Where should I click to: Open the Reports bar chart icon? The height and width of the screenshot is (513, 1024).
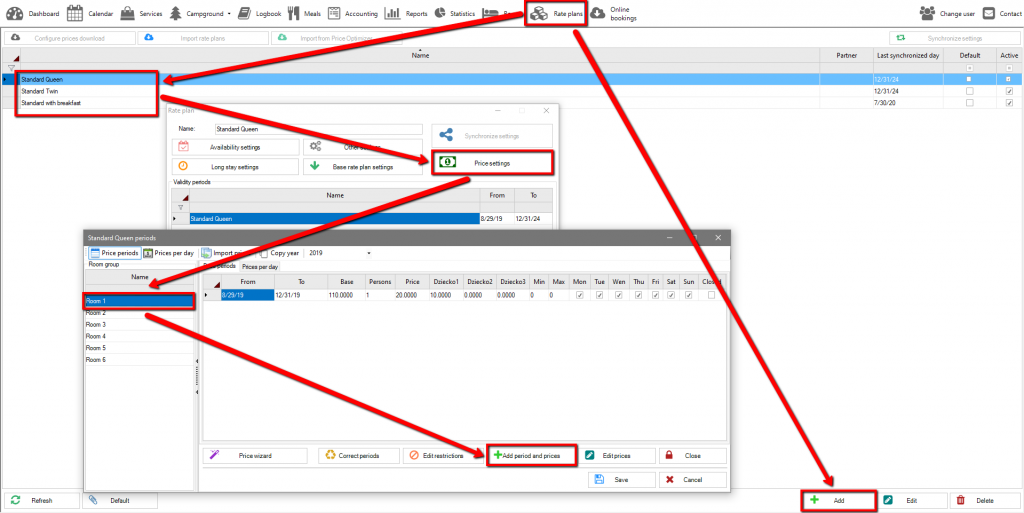[392, 13]
